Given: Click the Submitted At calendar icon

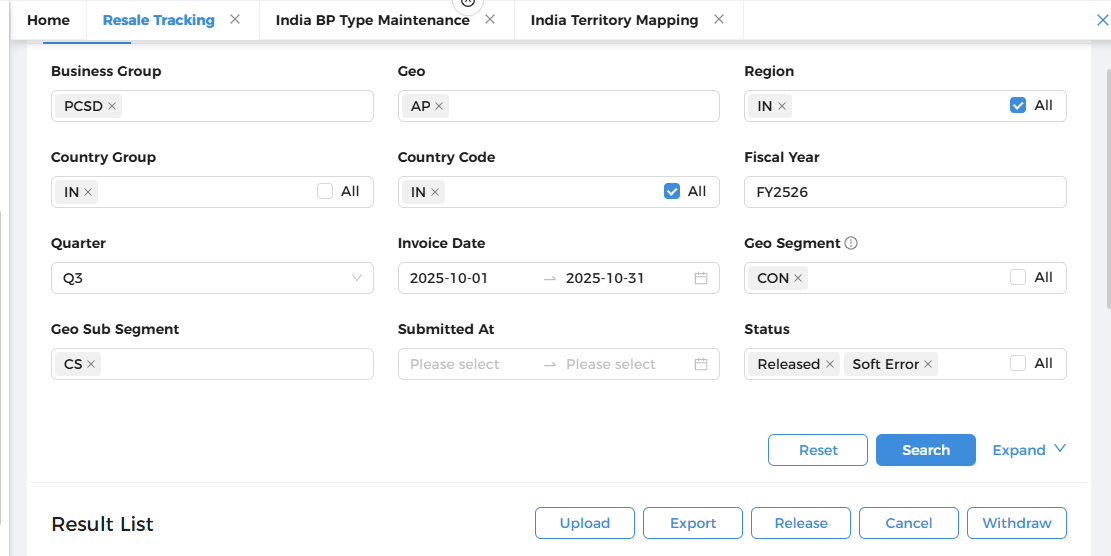Looking at the screenshot, I should coord(701,364).
